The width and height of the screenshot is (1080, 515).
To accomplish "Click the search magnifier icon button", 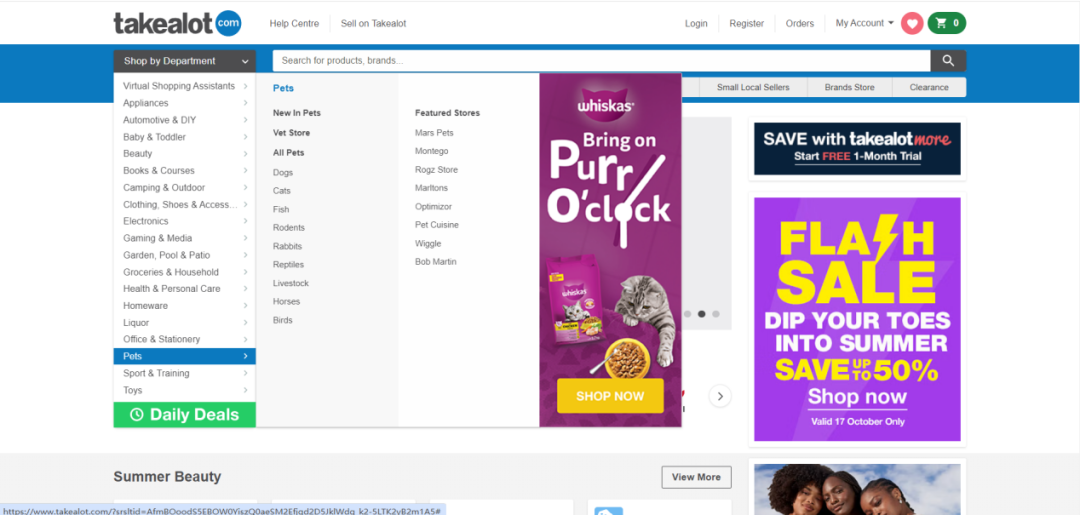I will 948,61.
